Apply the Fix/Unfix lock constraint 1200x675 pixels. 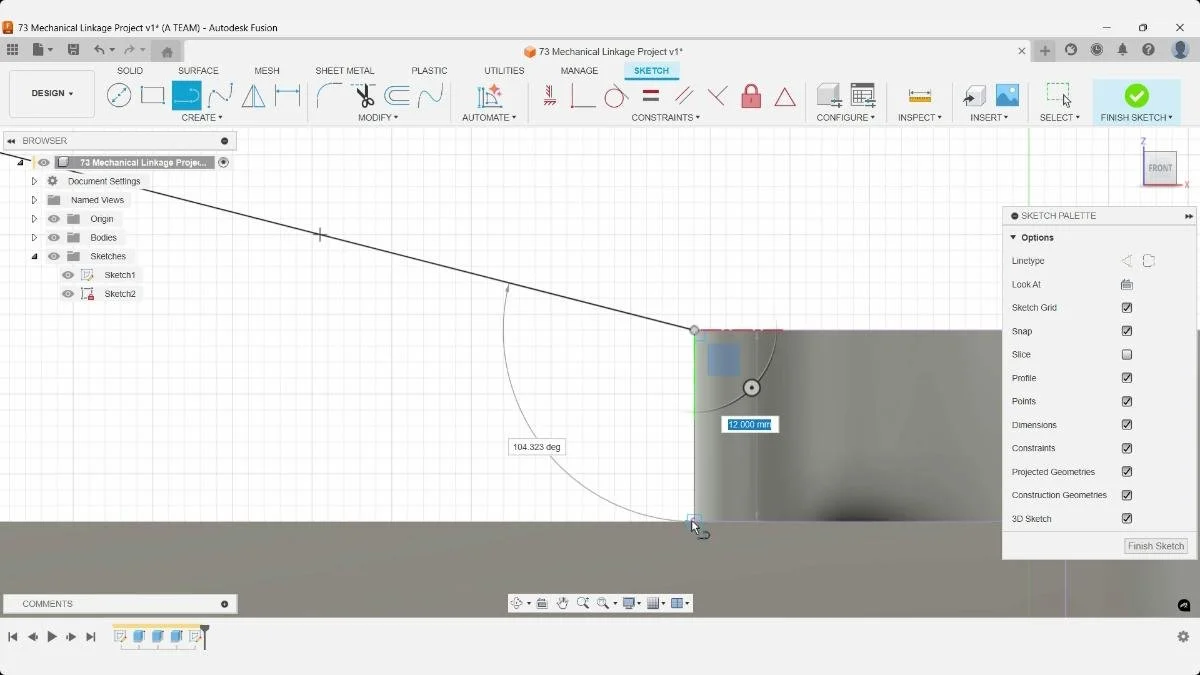click(x=751, y=96)
